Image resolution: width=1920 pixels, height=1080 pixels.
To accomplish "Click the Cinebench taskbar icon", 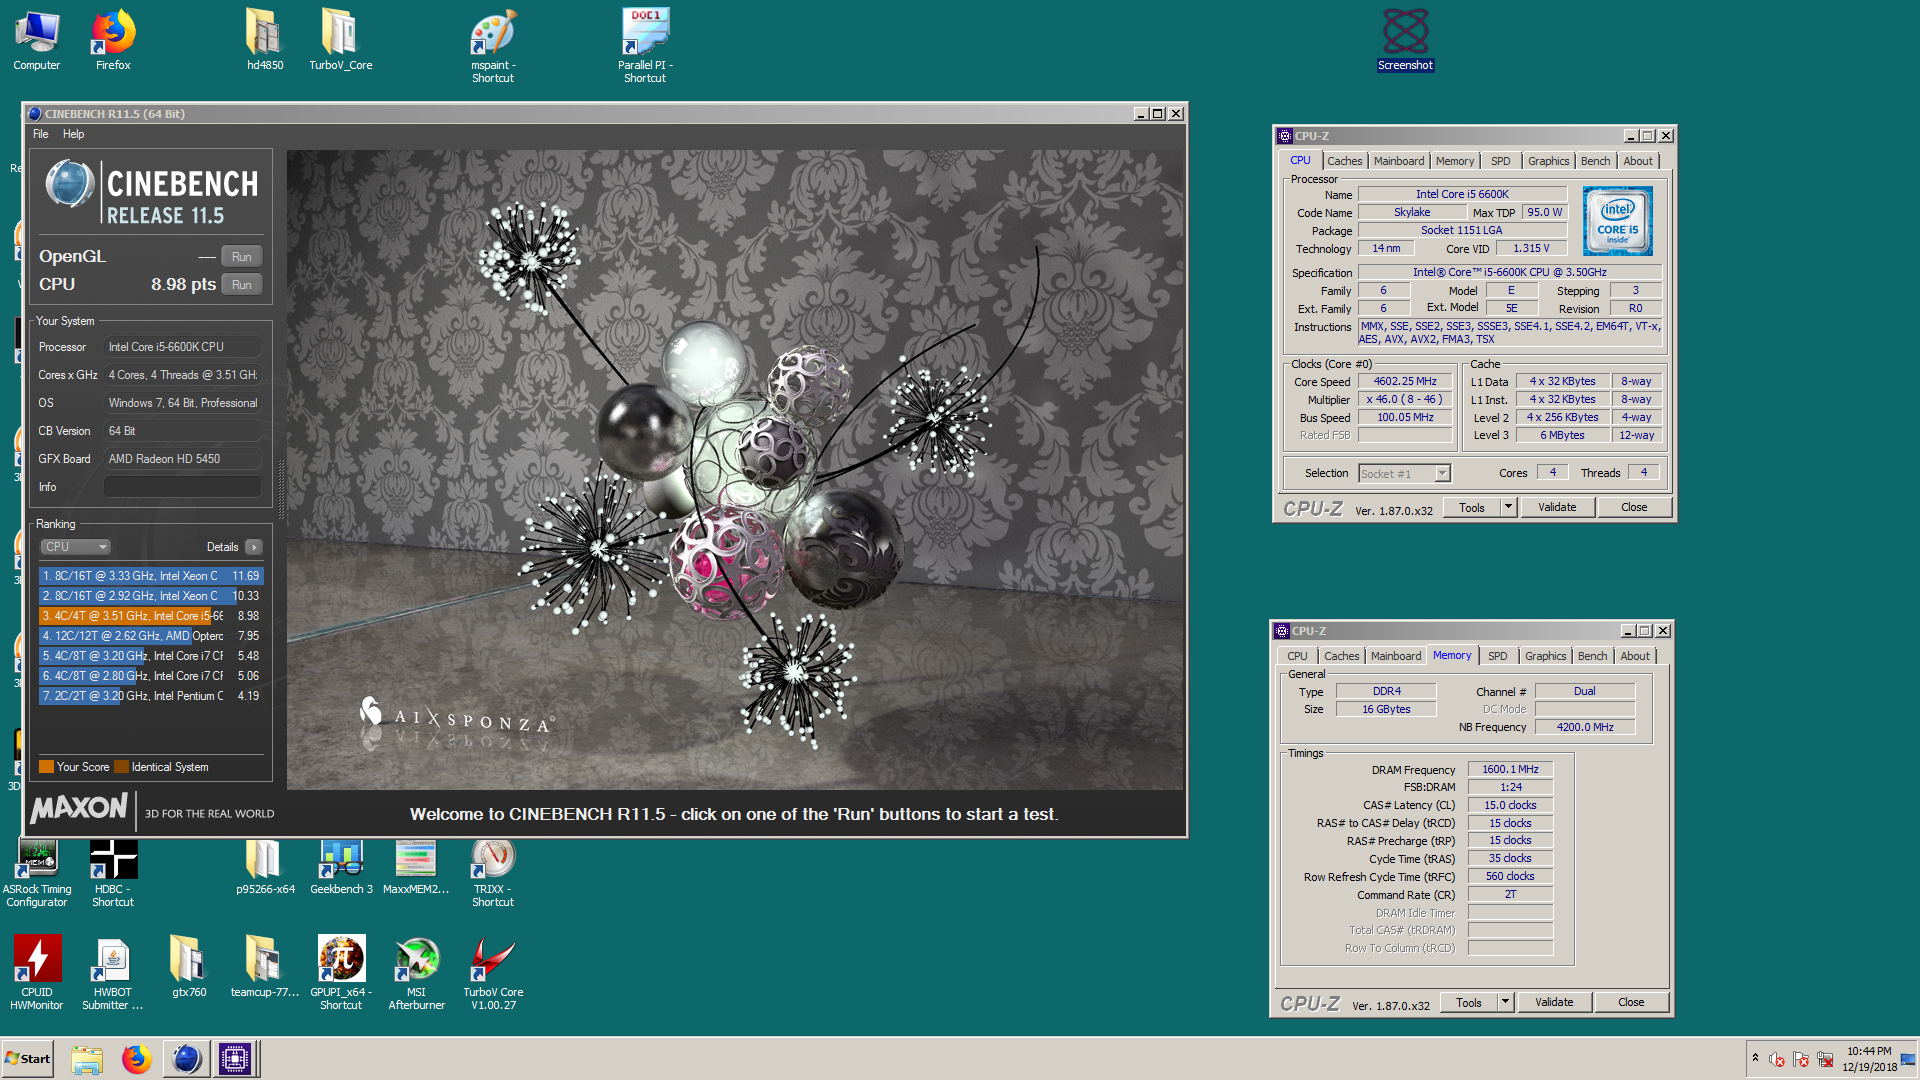I will (x=186, y=1059).
